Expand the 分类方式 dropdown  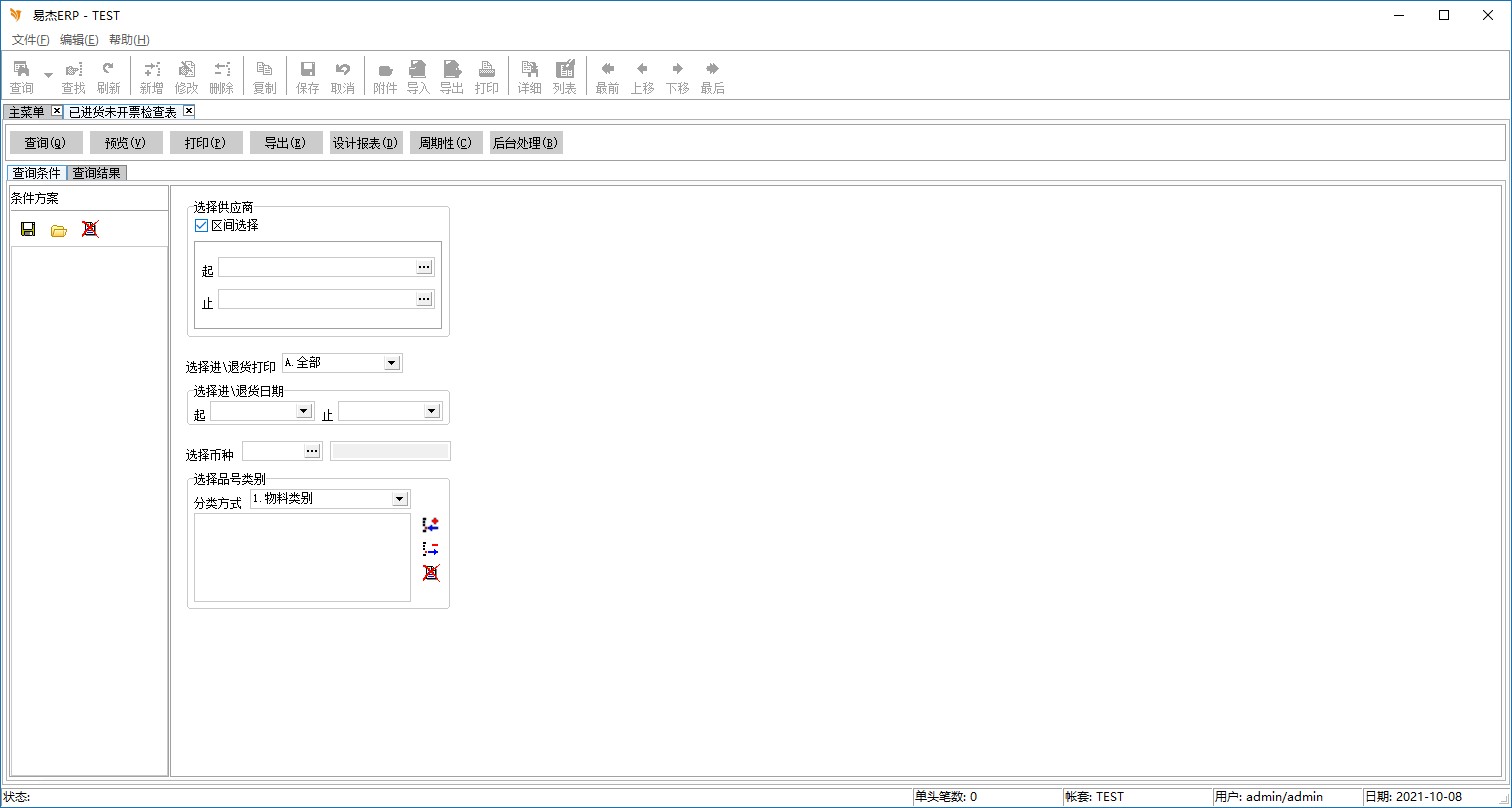(x=399, y=498)
